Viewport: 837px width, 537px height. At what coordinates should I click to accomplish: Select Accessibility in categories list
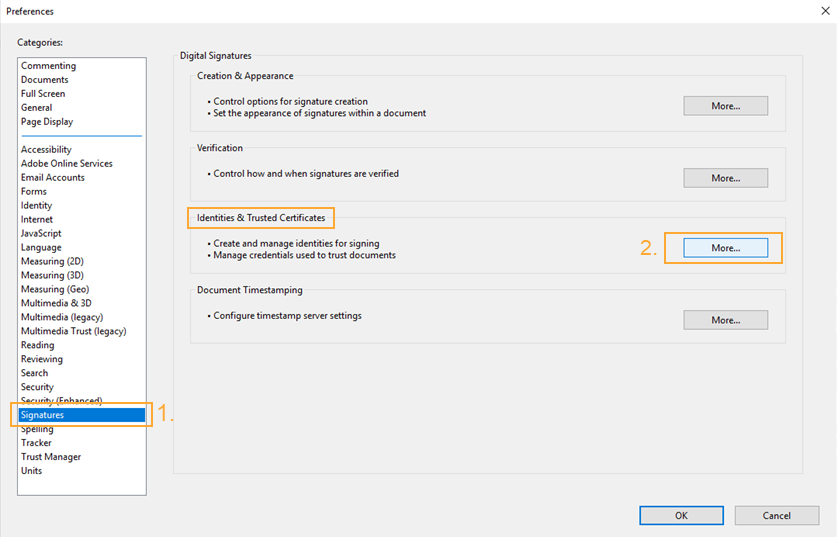pos(46,149)
